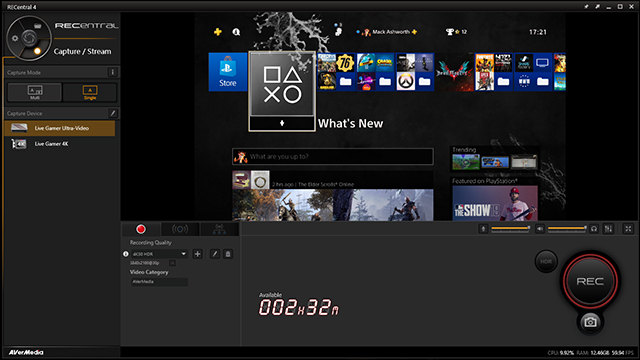This screenshot has width=640, height=360.
Task: Click the trophy level icon
Action: [x=450, y=32]
